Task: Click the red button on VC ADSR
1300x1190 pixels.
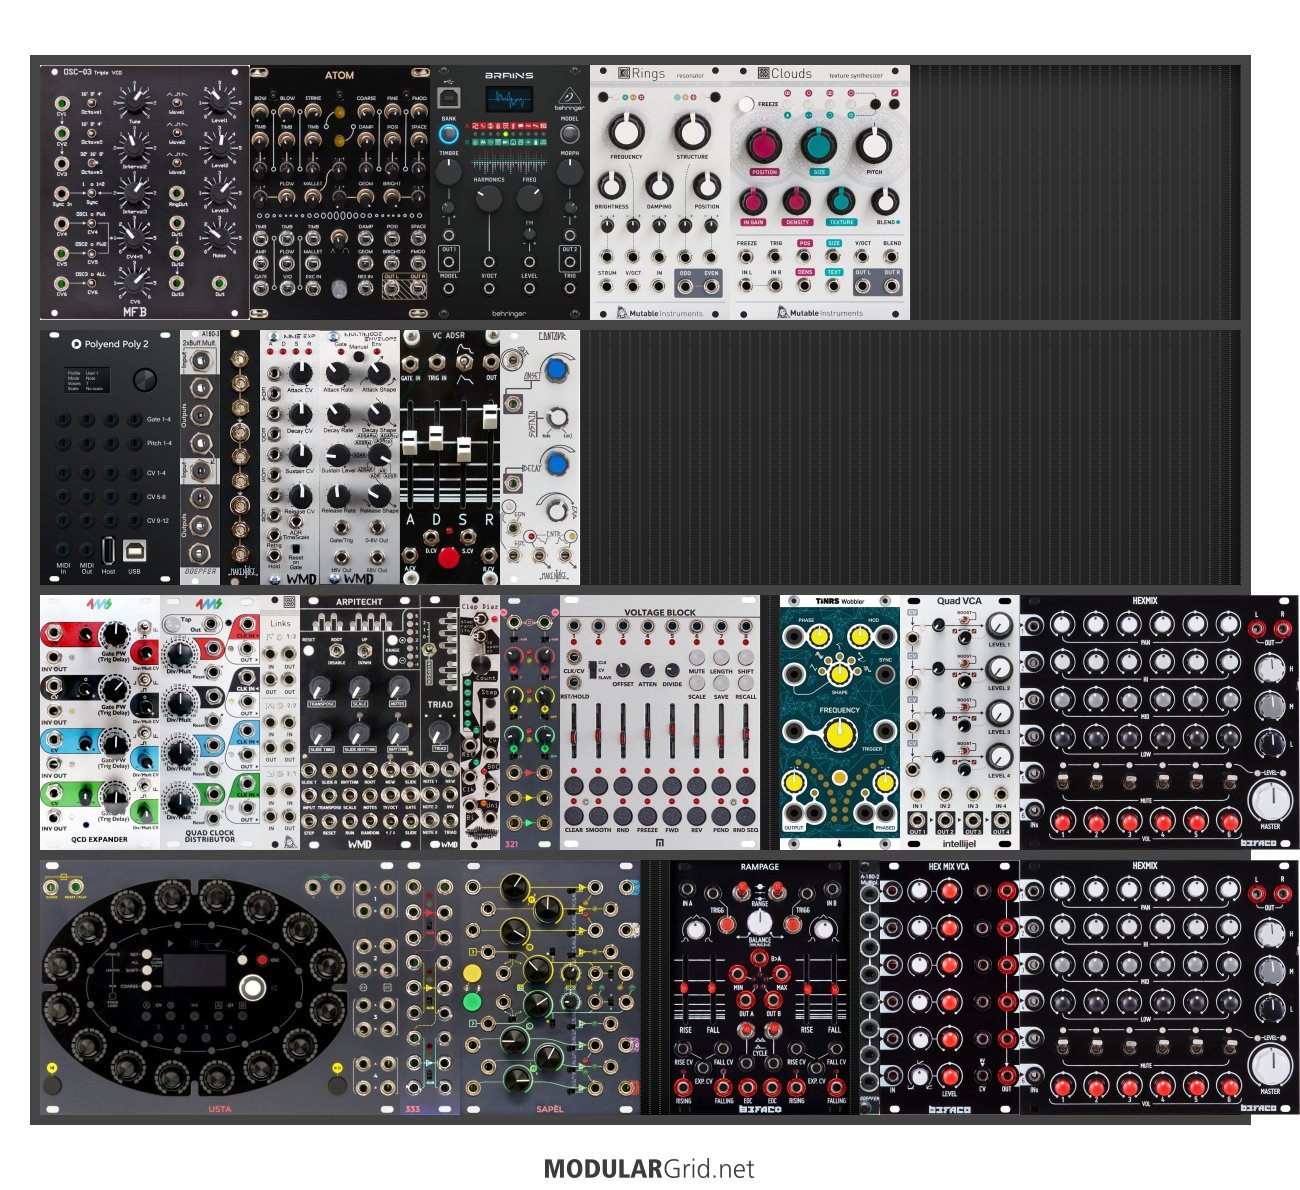Action: 449,557
